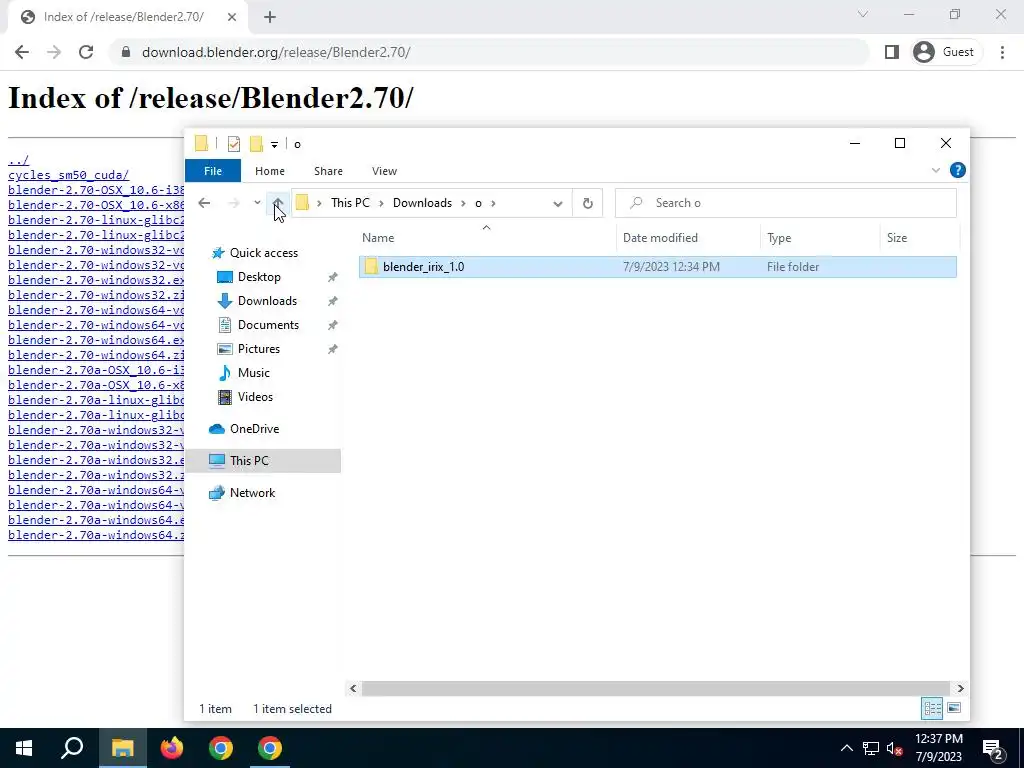Screen dimensions: 1024x768
Task: Open Desktop in the navigation pane
Action: 259,277
